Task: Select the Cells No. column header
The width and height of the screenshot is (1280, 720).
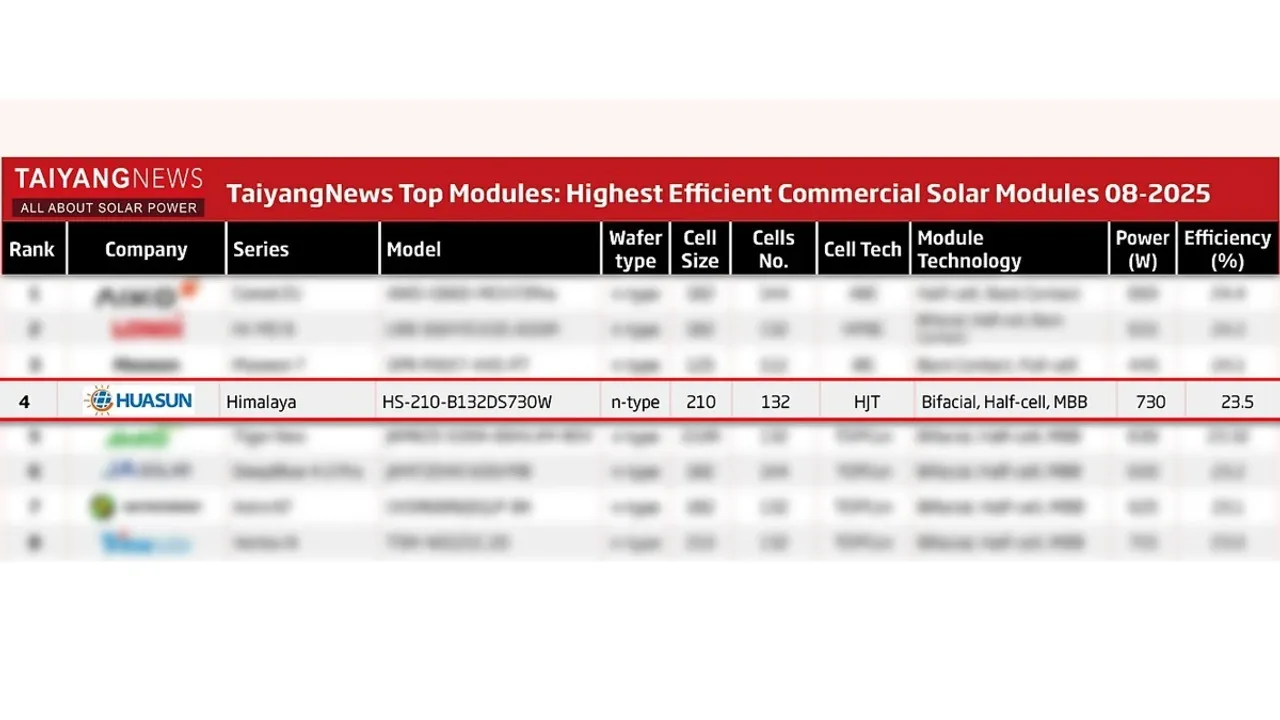Action: point(773,249)
